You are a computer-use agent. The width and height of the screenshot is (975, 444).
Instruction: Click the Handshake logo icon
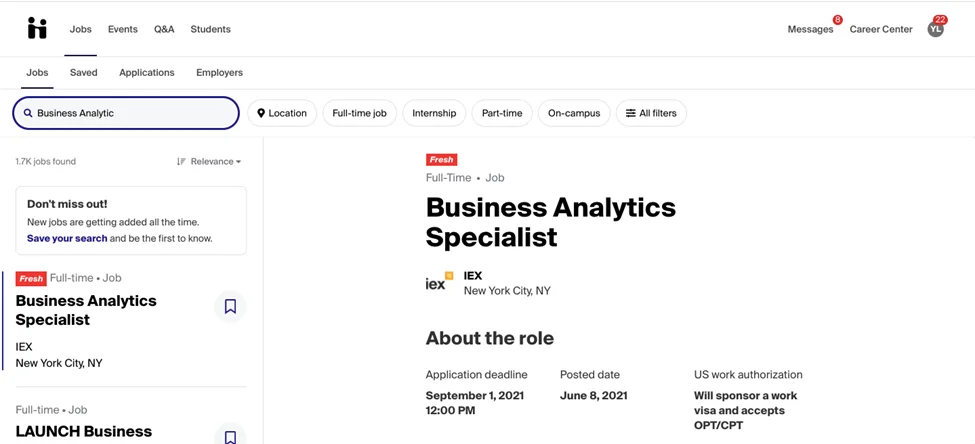pos(37,29)
